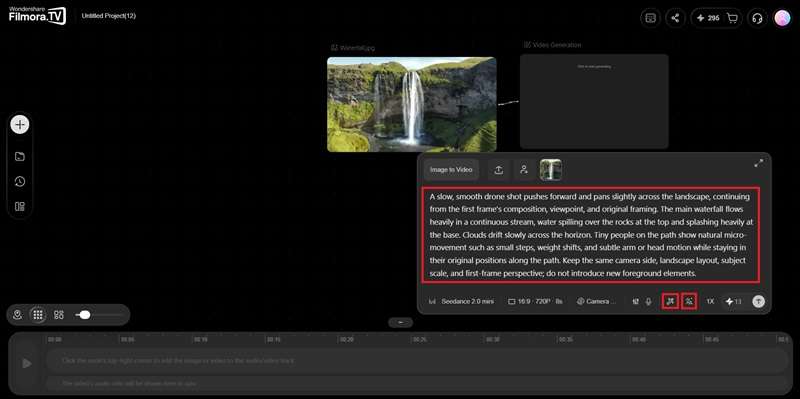Click the 13 credits cost indicator
The width and height of the screenshot is (800, 399).
coord(734,302)
